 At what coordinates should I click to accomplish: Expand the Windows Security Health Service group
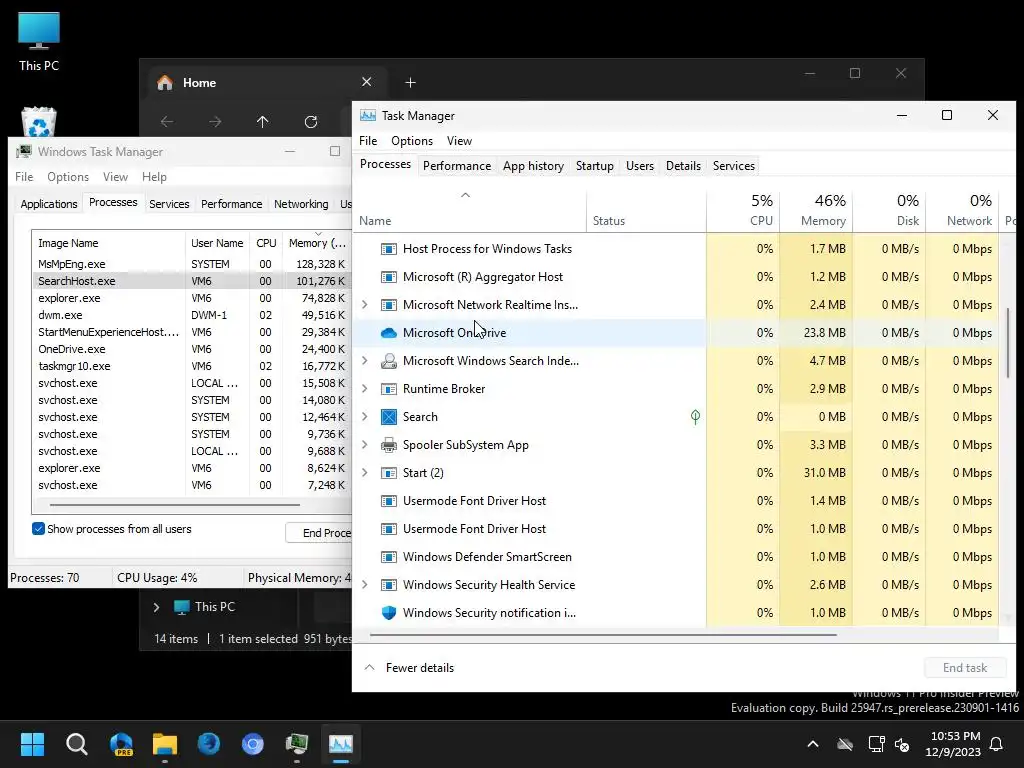click(x=365, y=585)
